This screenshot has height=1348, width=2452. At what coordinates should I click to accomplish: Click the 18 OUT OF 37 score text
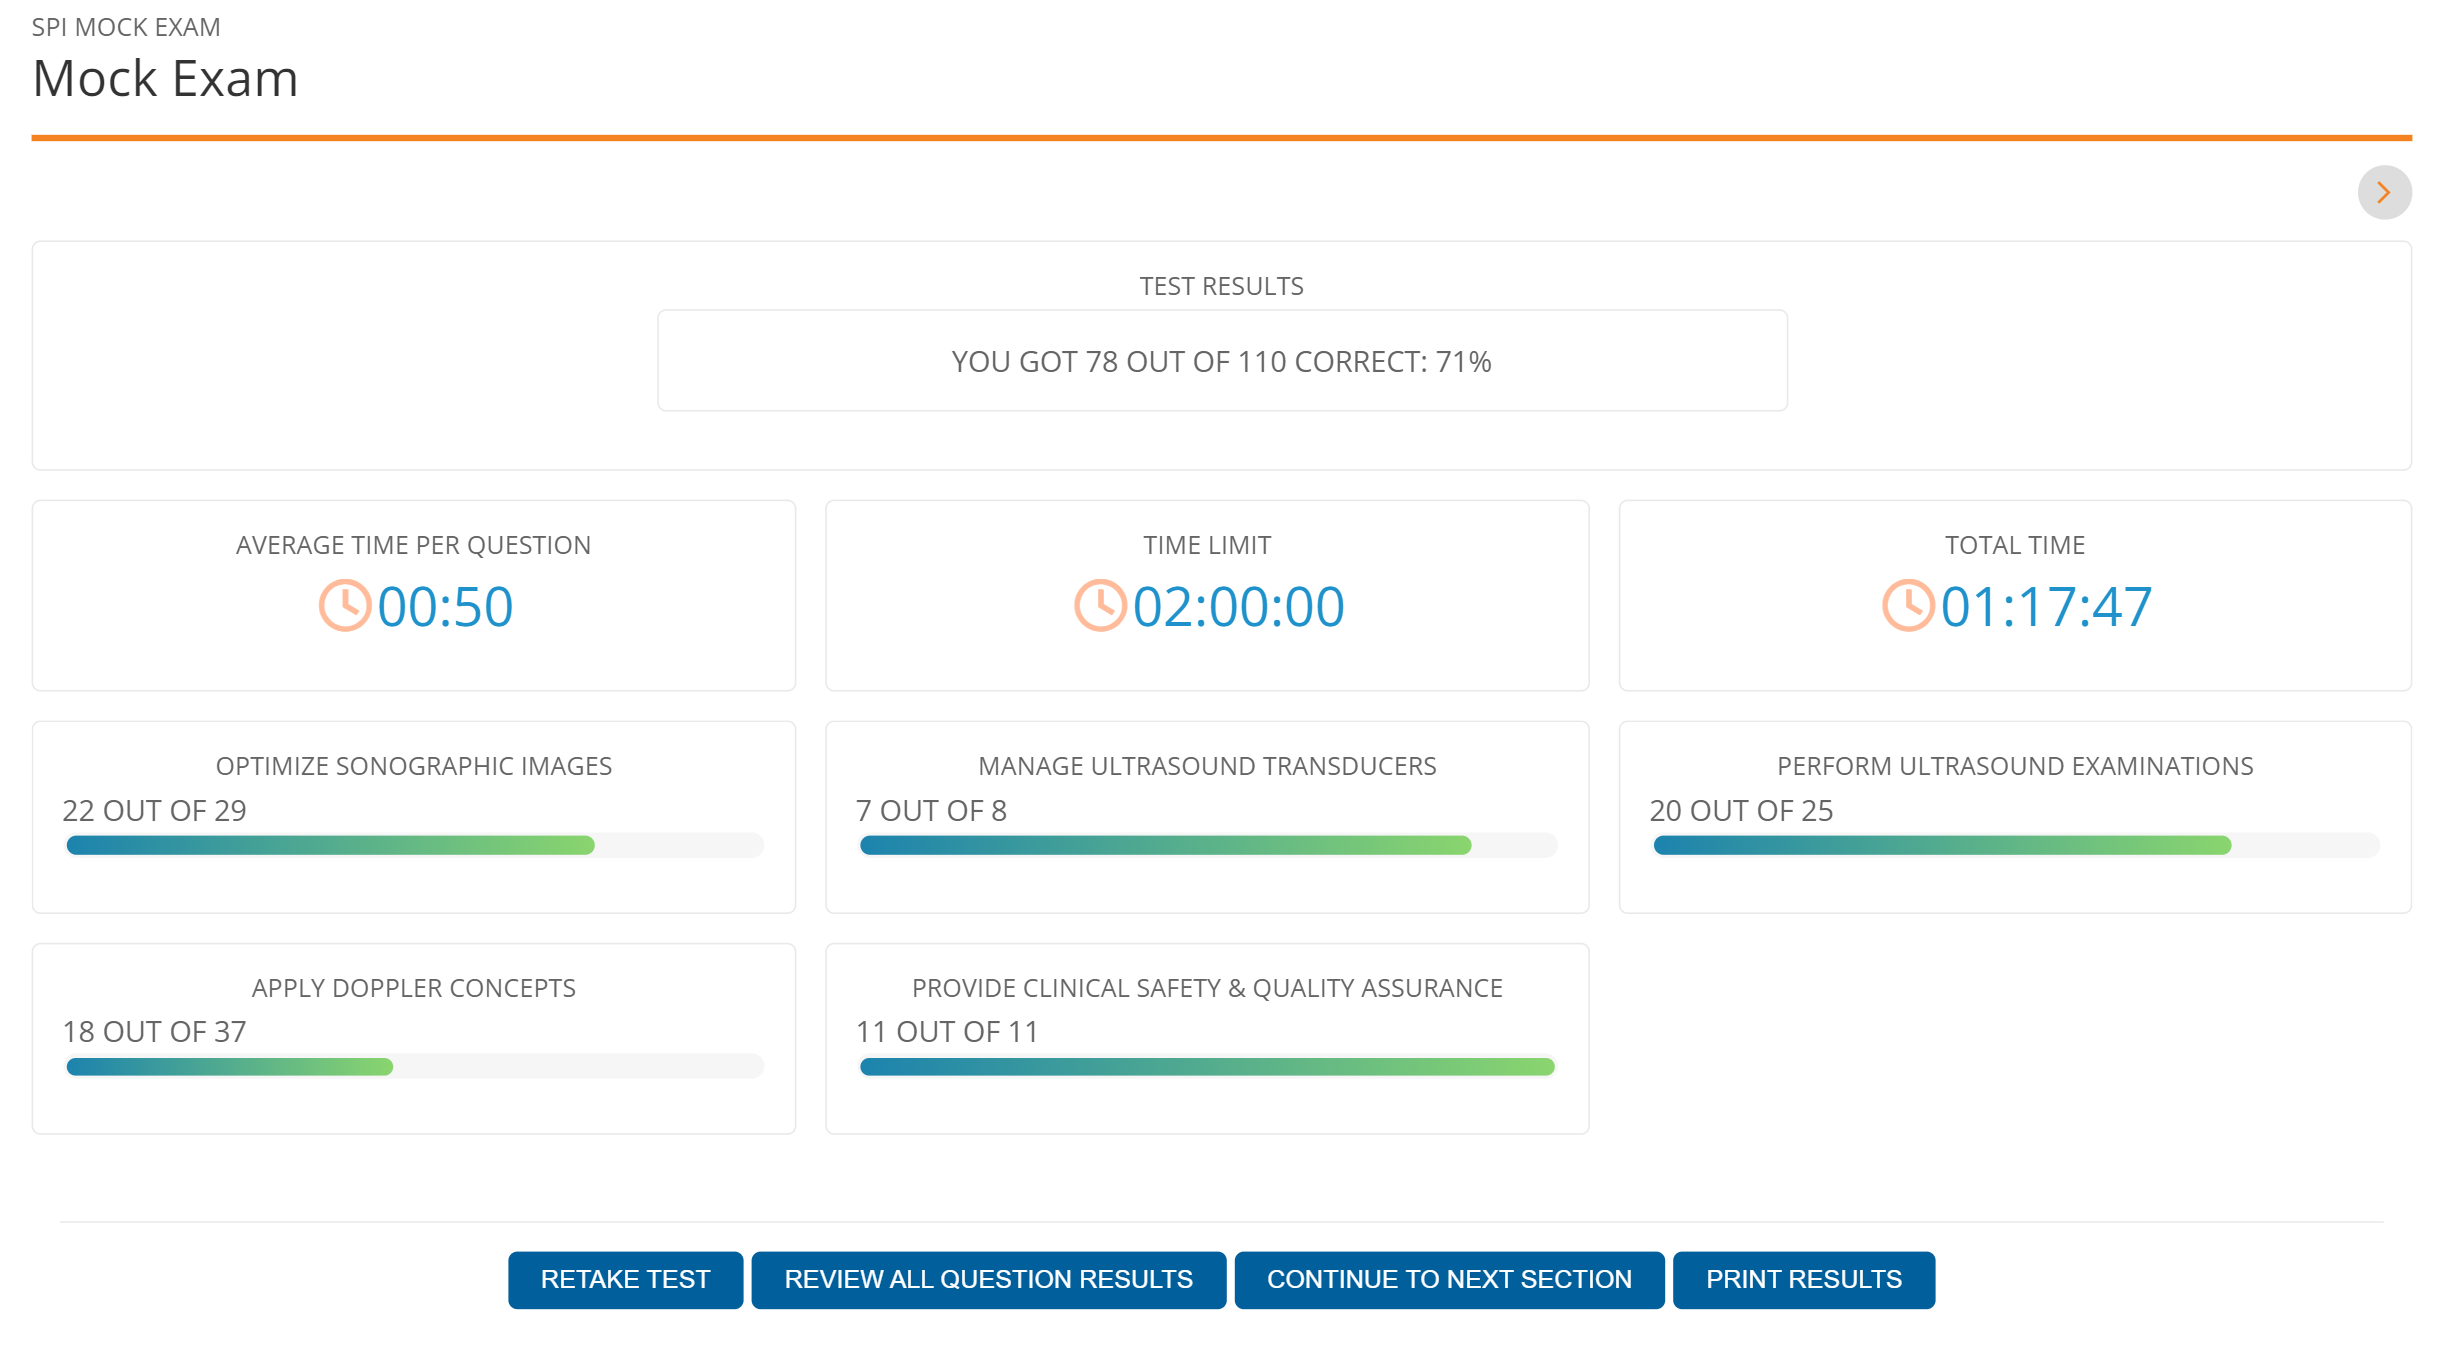click(154, 1031)
